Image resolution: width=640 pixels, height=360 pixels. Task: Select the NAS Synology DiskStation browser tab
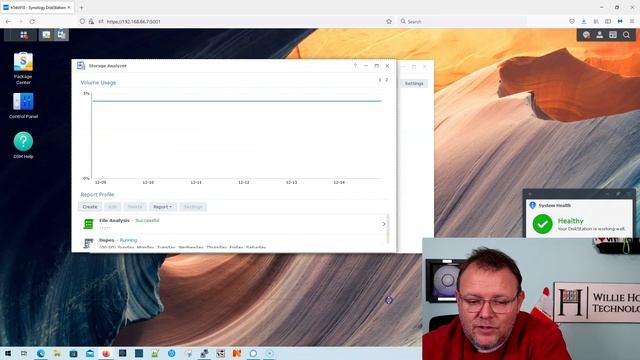37,7
